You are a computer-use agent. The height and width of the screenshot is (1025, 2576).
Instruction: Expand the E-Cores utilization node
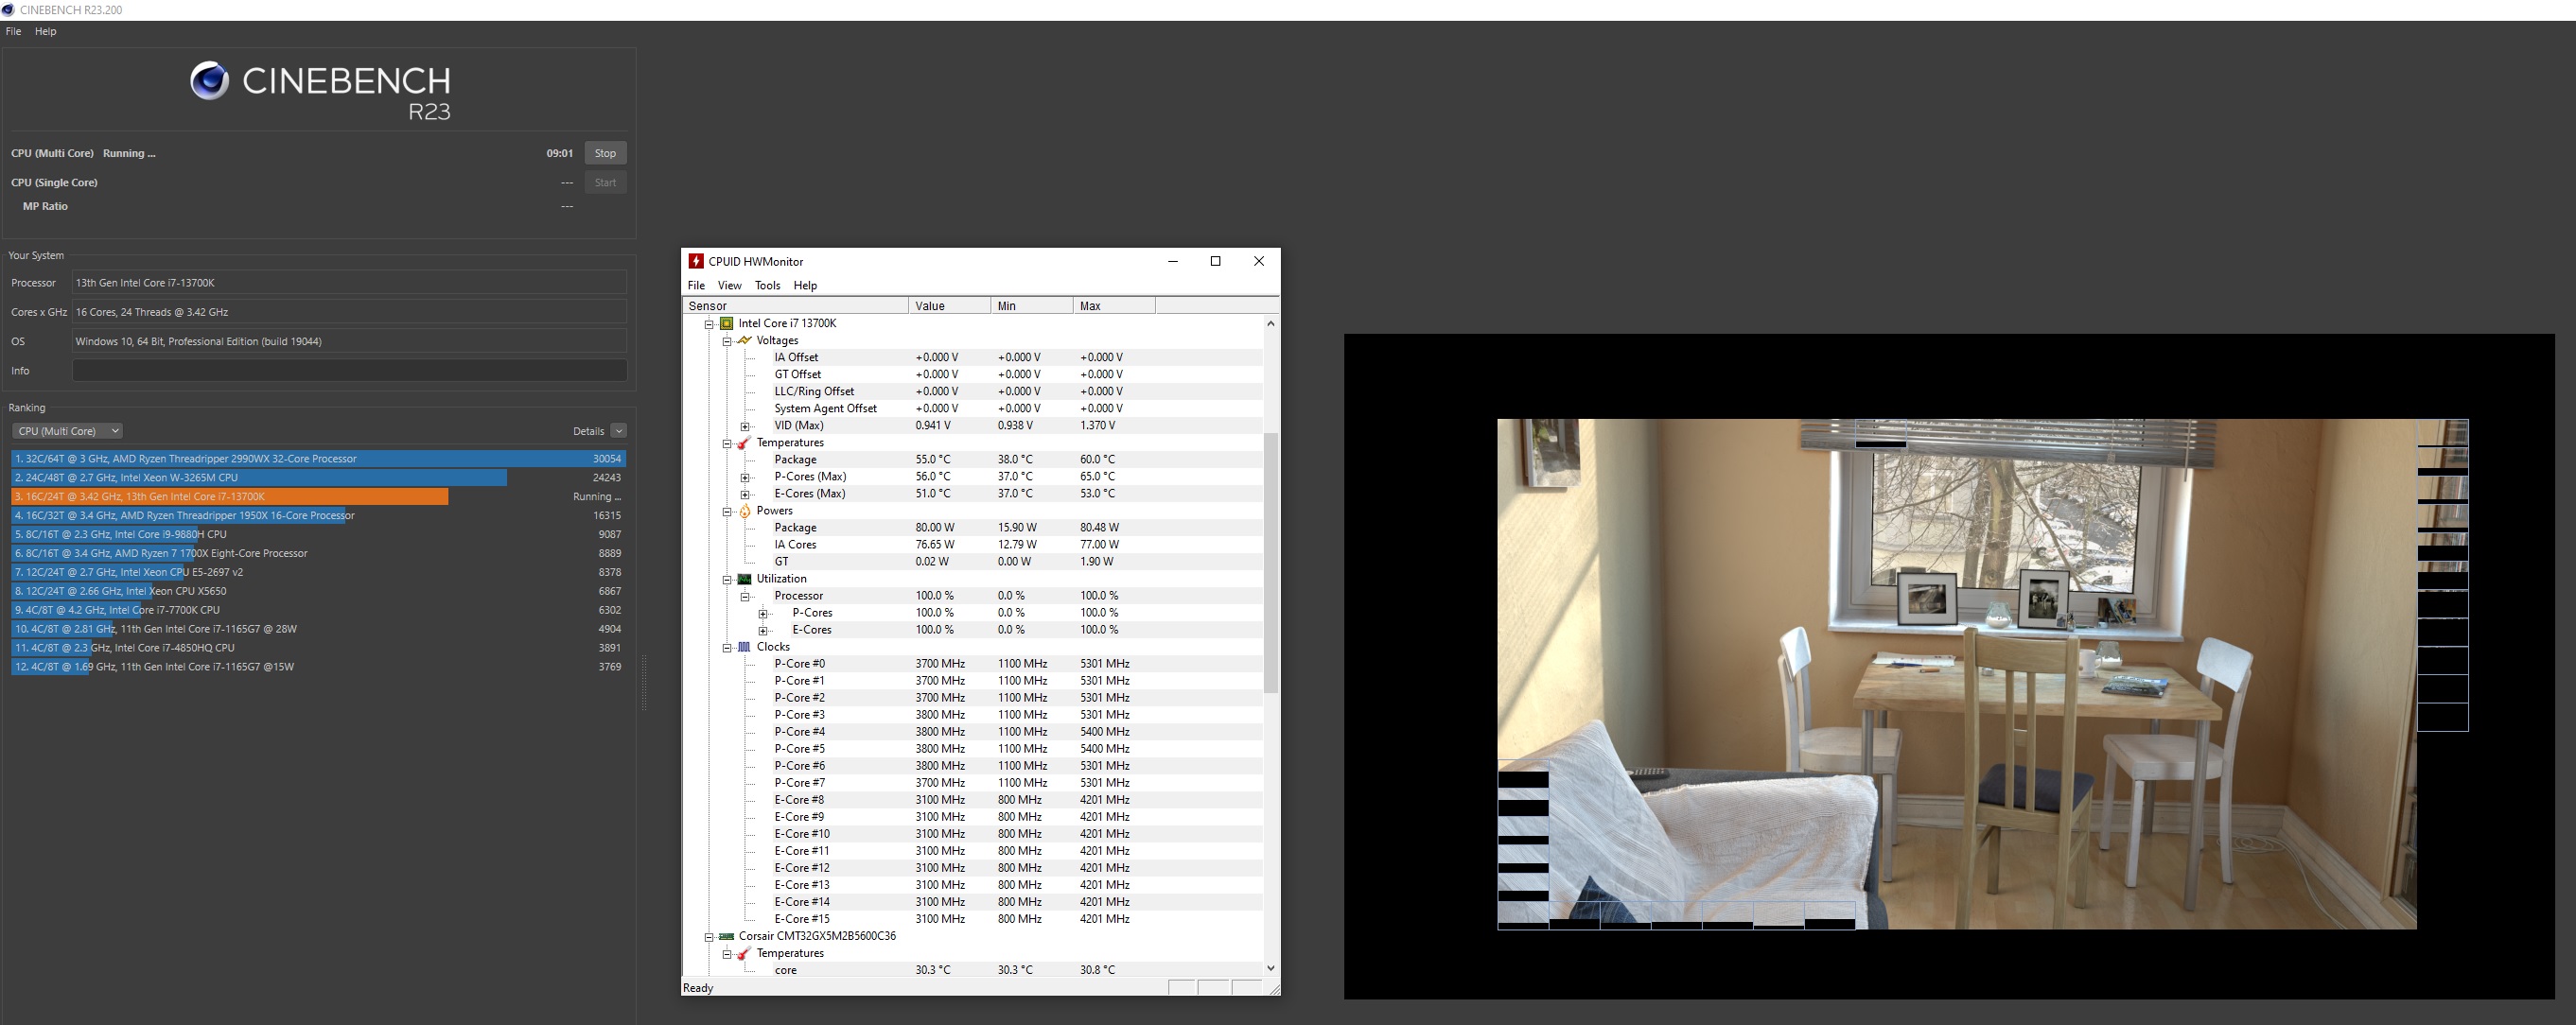pos(763,630)
